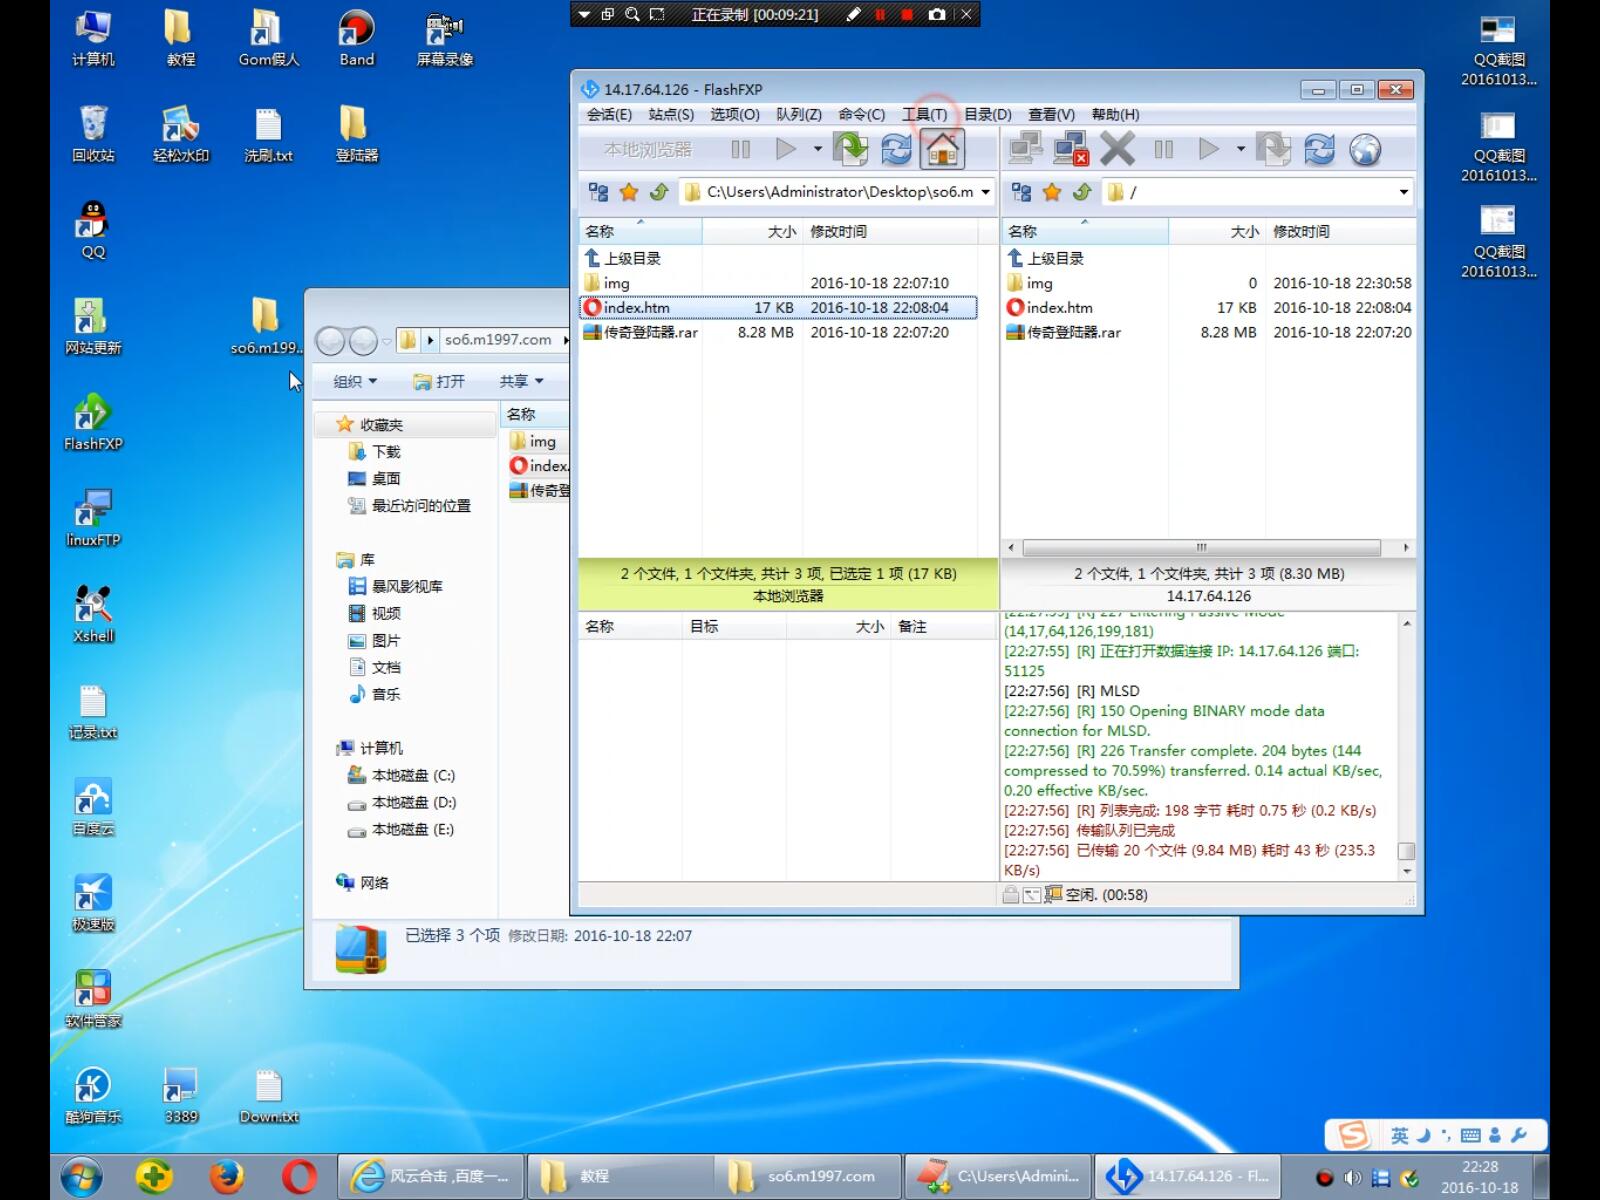Image resolution: width=1600 pixels, height=1200 pixels.
Task: Open 命令(C) menu
Action: tap(861, 114)
